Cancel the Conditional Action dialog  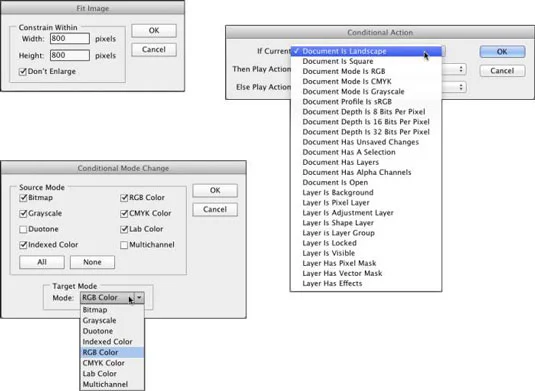(x=502, y=71)
